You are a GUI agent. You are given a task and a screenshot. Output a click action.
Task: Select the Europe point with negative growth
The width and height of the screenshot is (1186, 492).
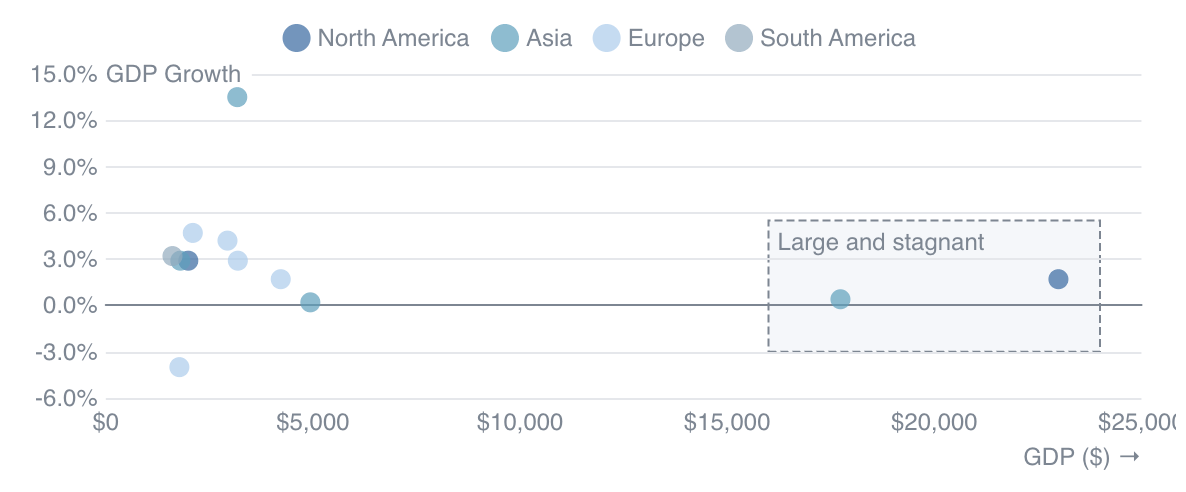click(x=179, y=367)
